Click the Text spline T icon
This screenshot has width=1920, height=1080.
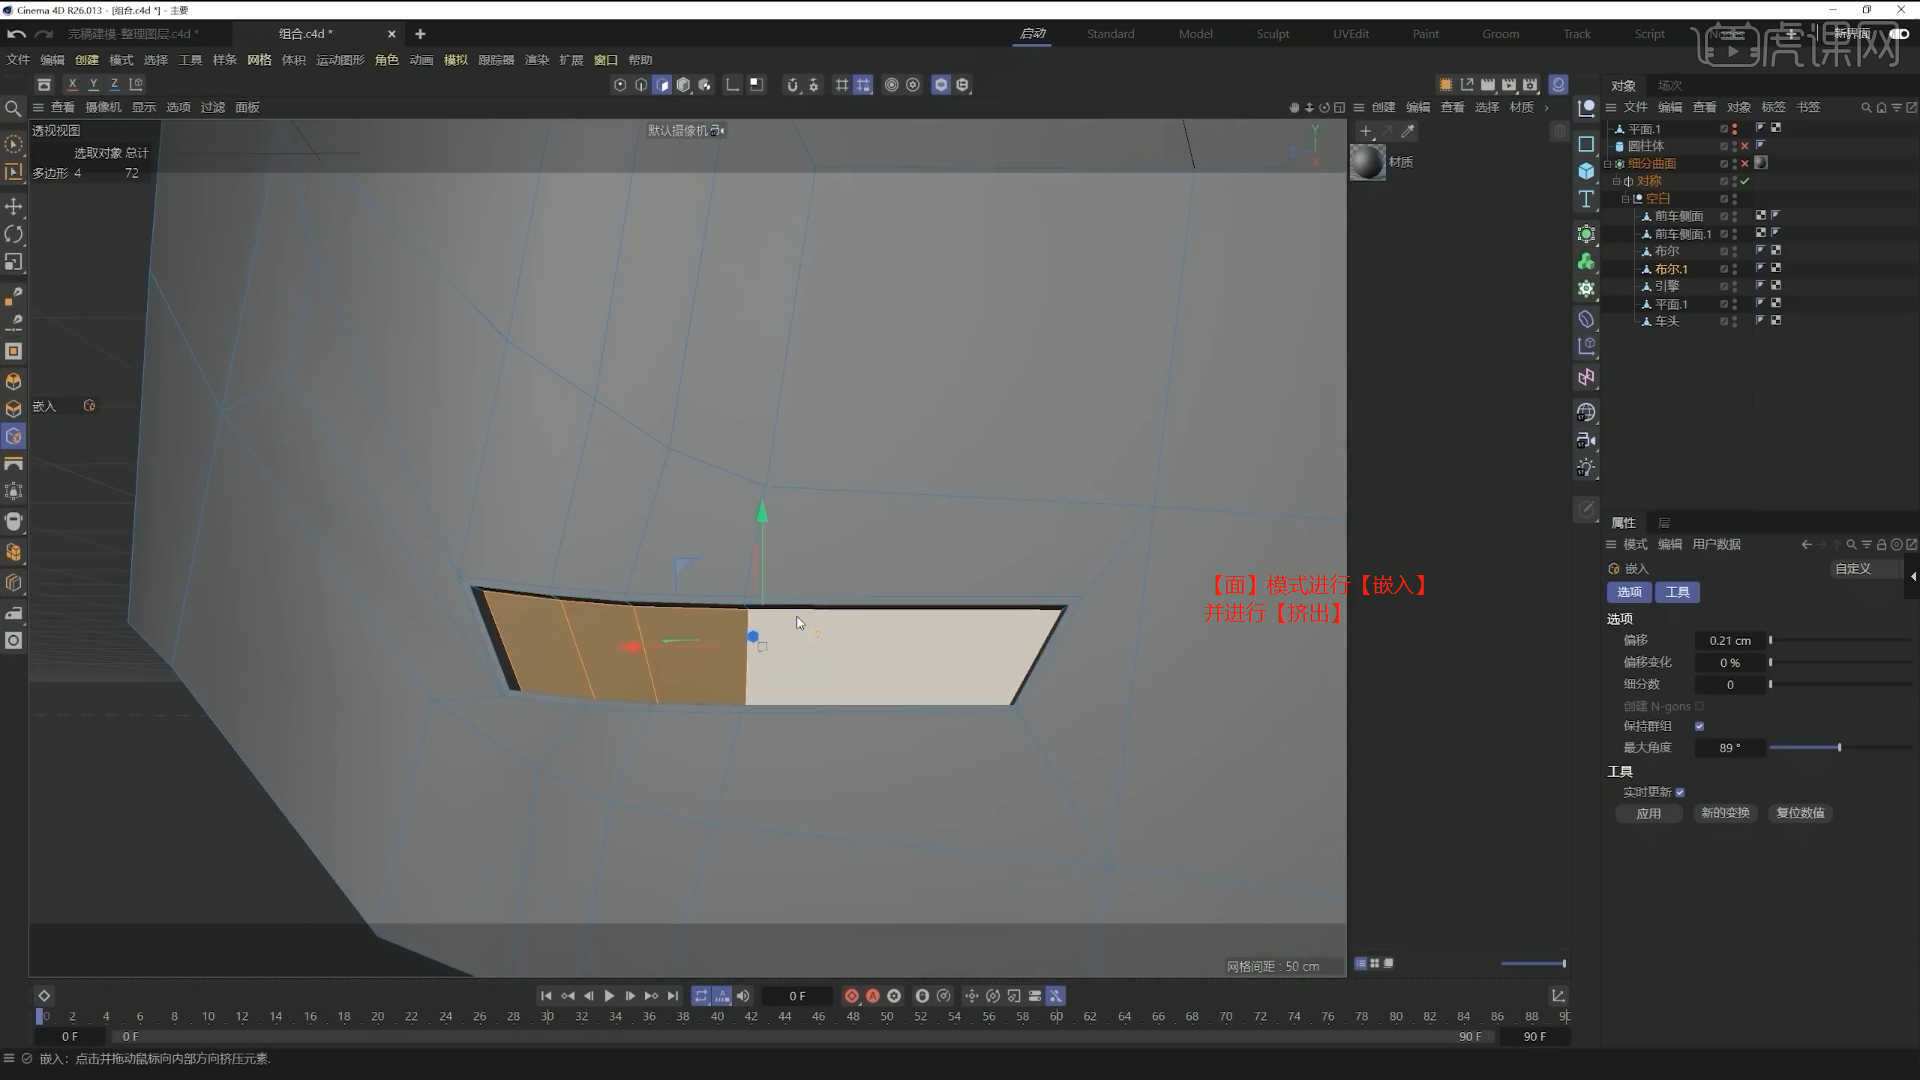(1586, 199)
